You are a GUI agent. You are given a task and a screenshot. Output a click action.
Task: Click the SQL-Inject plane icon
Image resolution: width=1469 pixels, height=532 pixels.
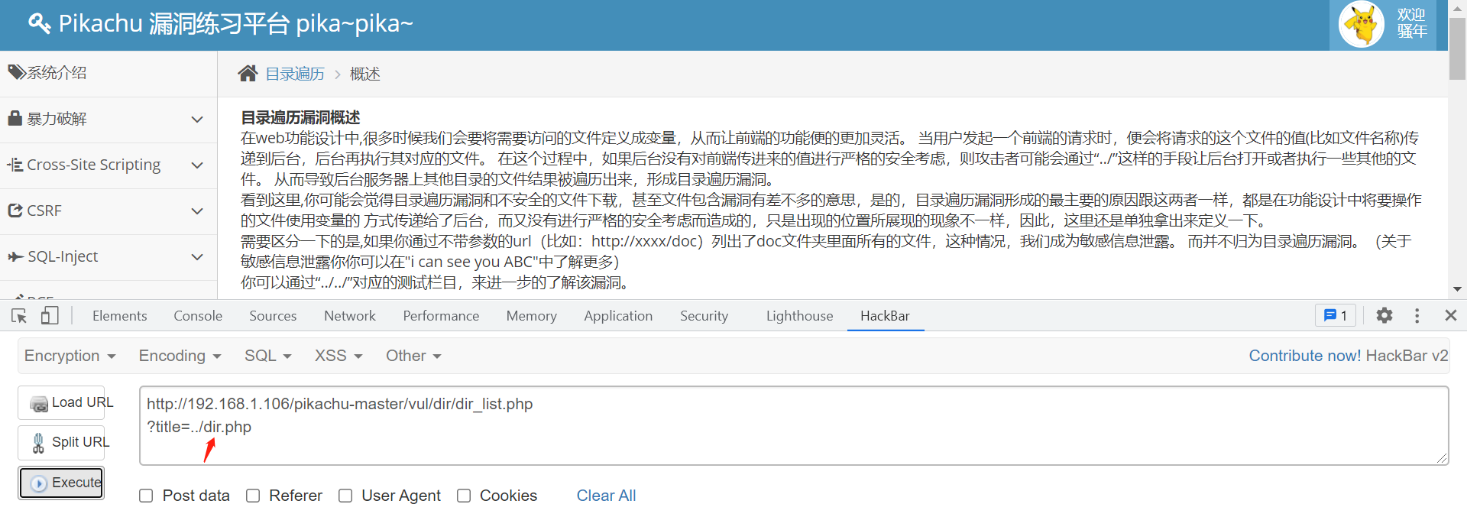tap(15, 256)
